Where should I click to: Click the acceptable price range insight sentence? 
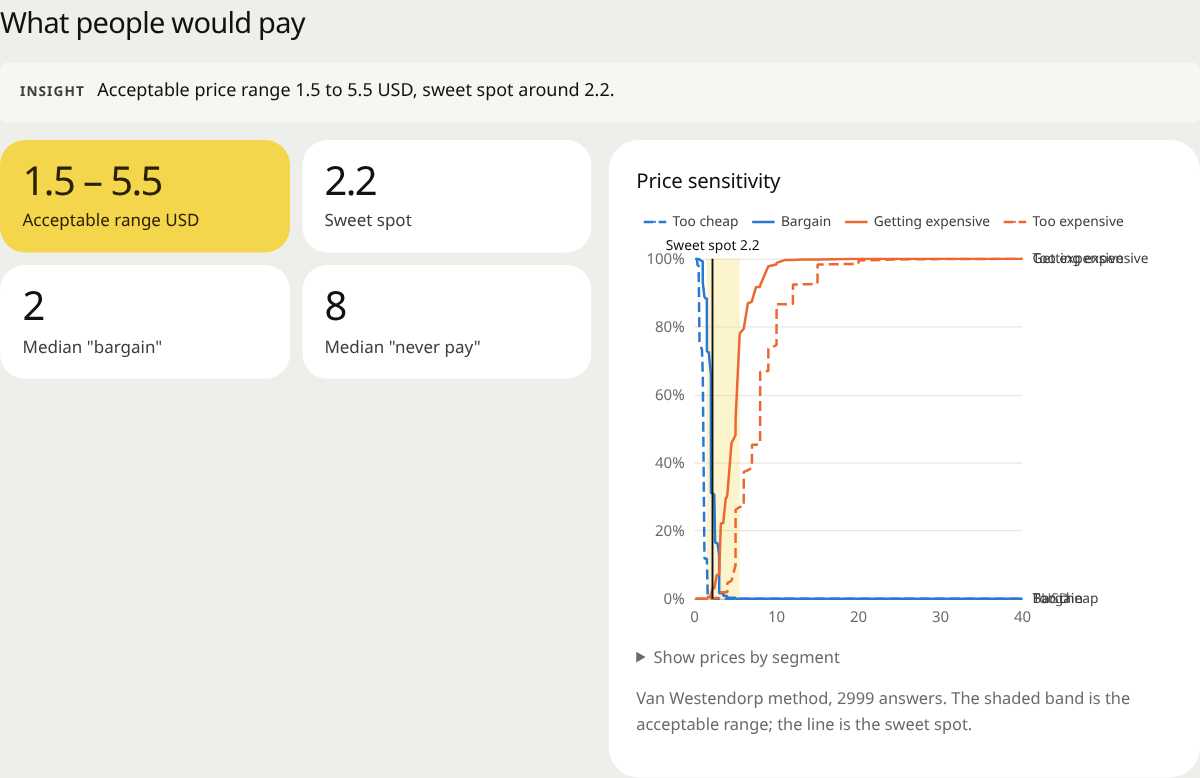356,90
